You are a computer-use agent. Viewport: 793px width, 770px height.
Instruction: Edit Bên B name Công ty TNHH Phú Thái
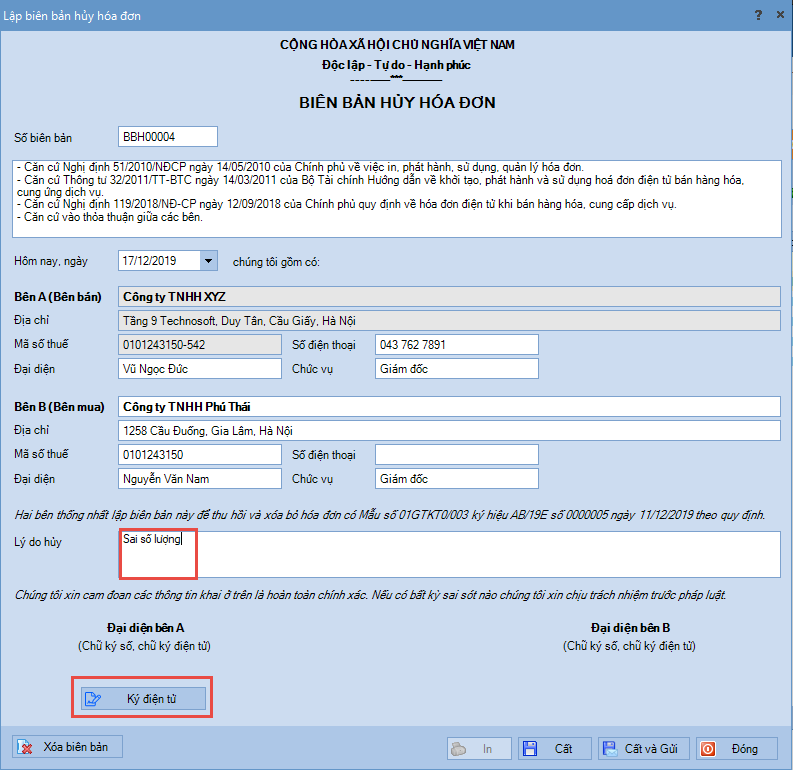(x=449, y=406)
